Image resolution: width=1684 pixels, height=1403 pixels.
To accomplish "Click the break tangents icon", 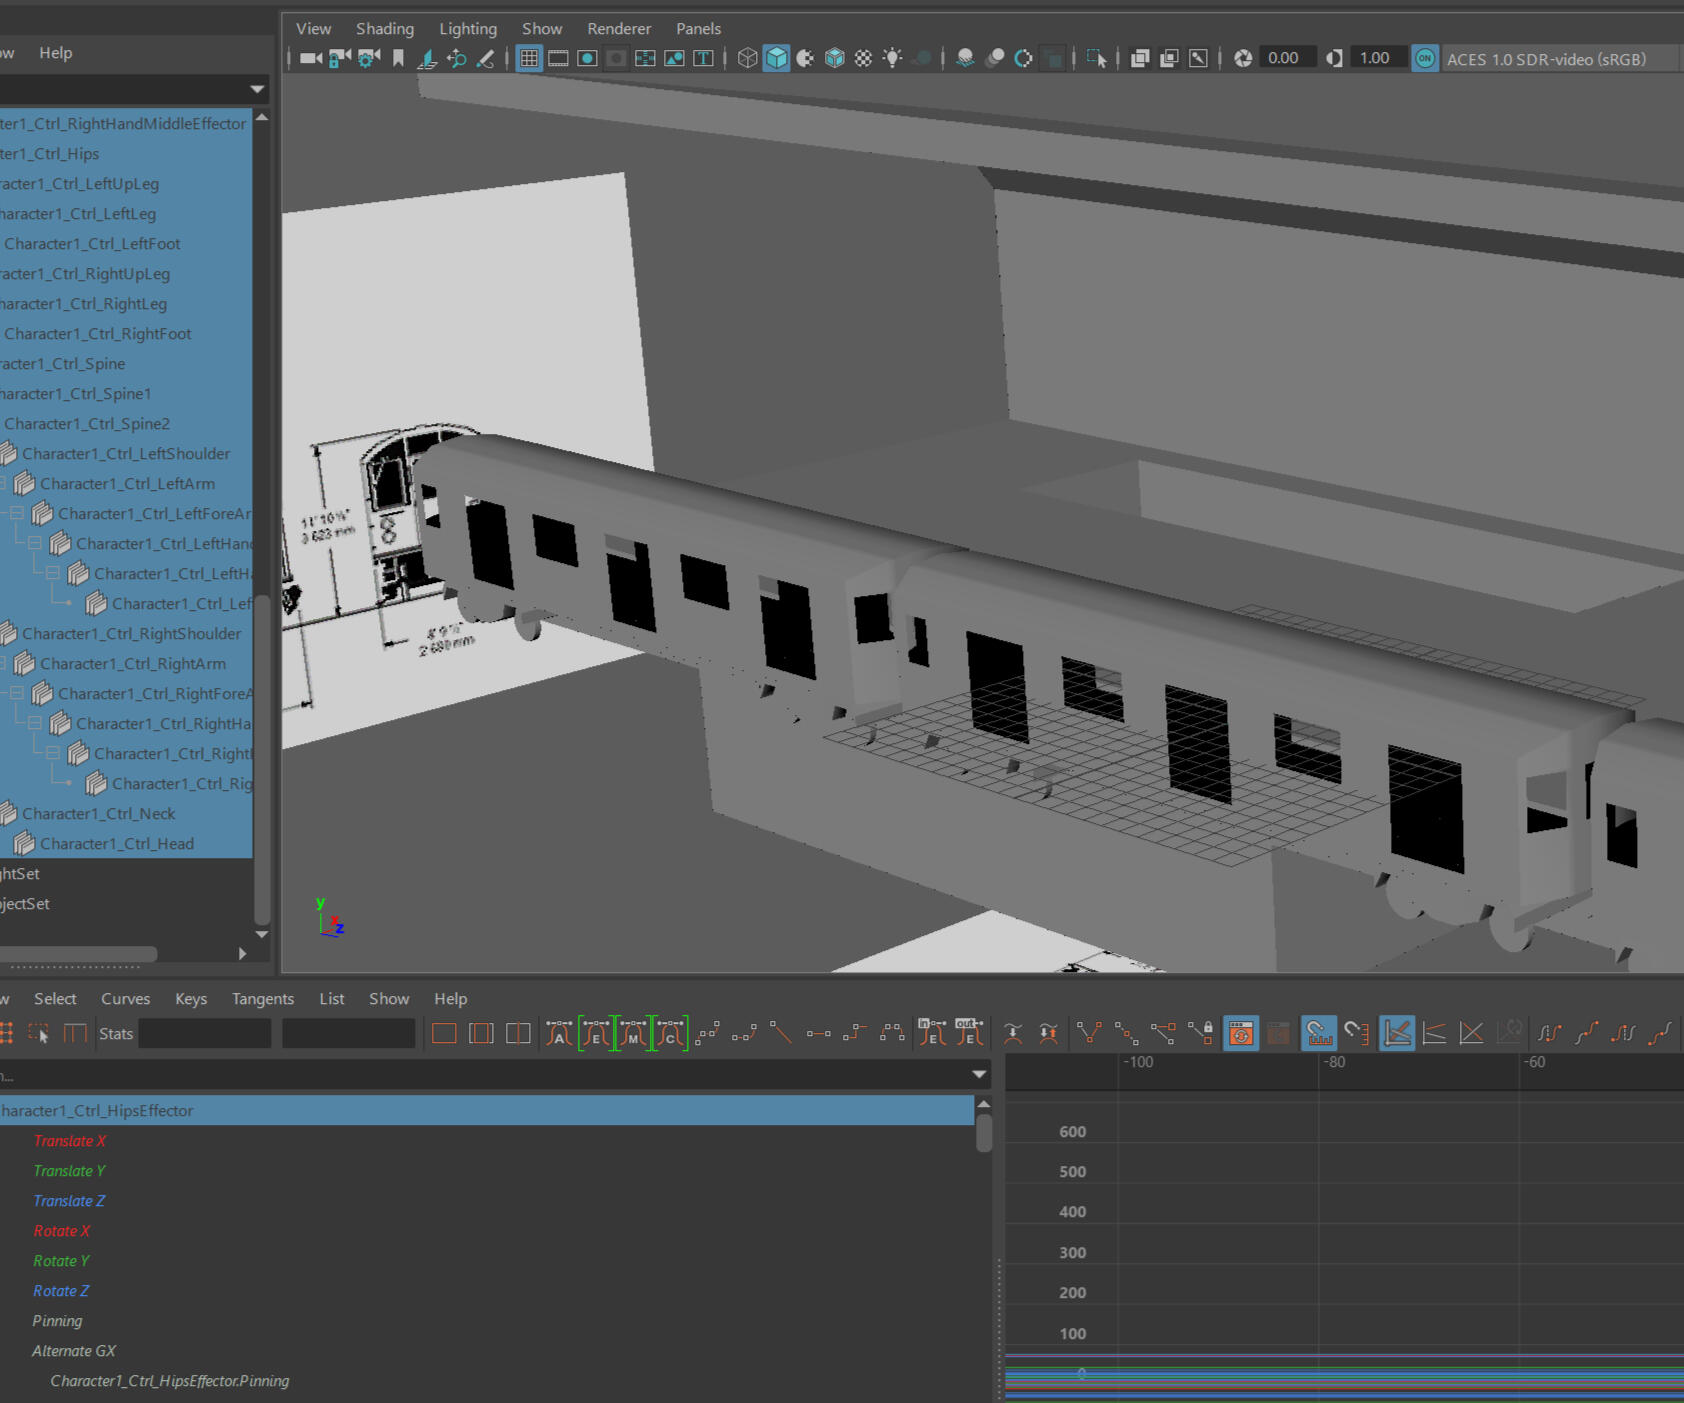I will 1089,1034.
